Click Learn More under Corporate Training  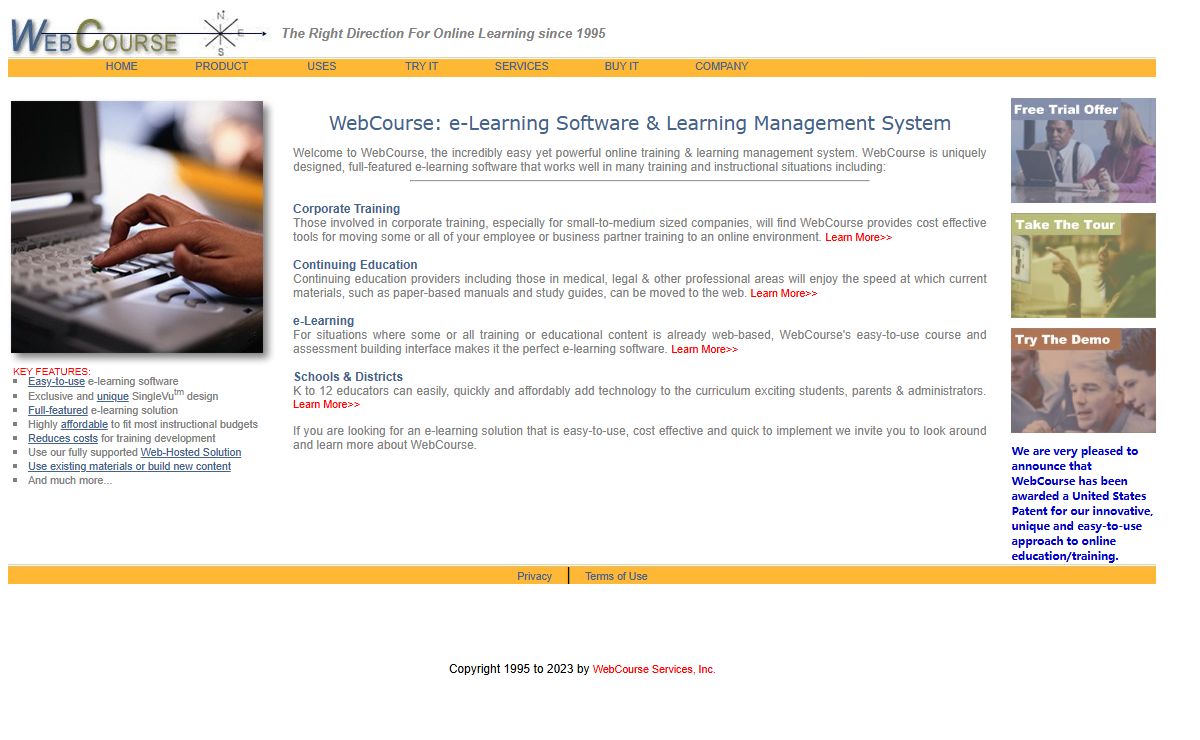pos(858,238)
